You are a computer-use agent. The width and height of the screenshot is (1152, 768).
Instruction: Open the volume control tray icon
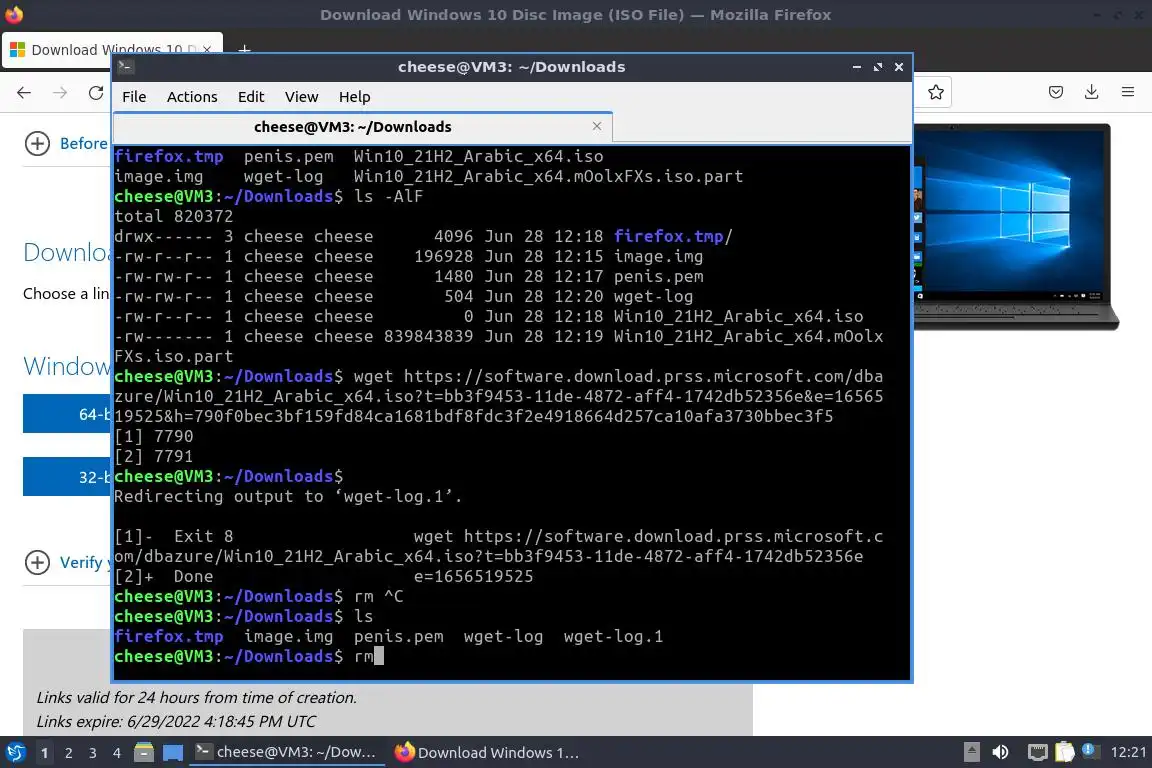pos(1000,752)
